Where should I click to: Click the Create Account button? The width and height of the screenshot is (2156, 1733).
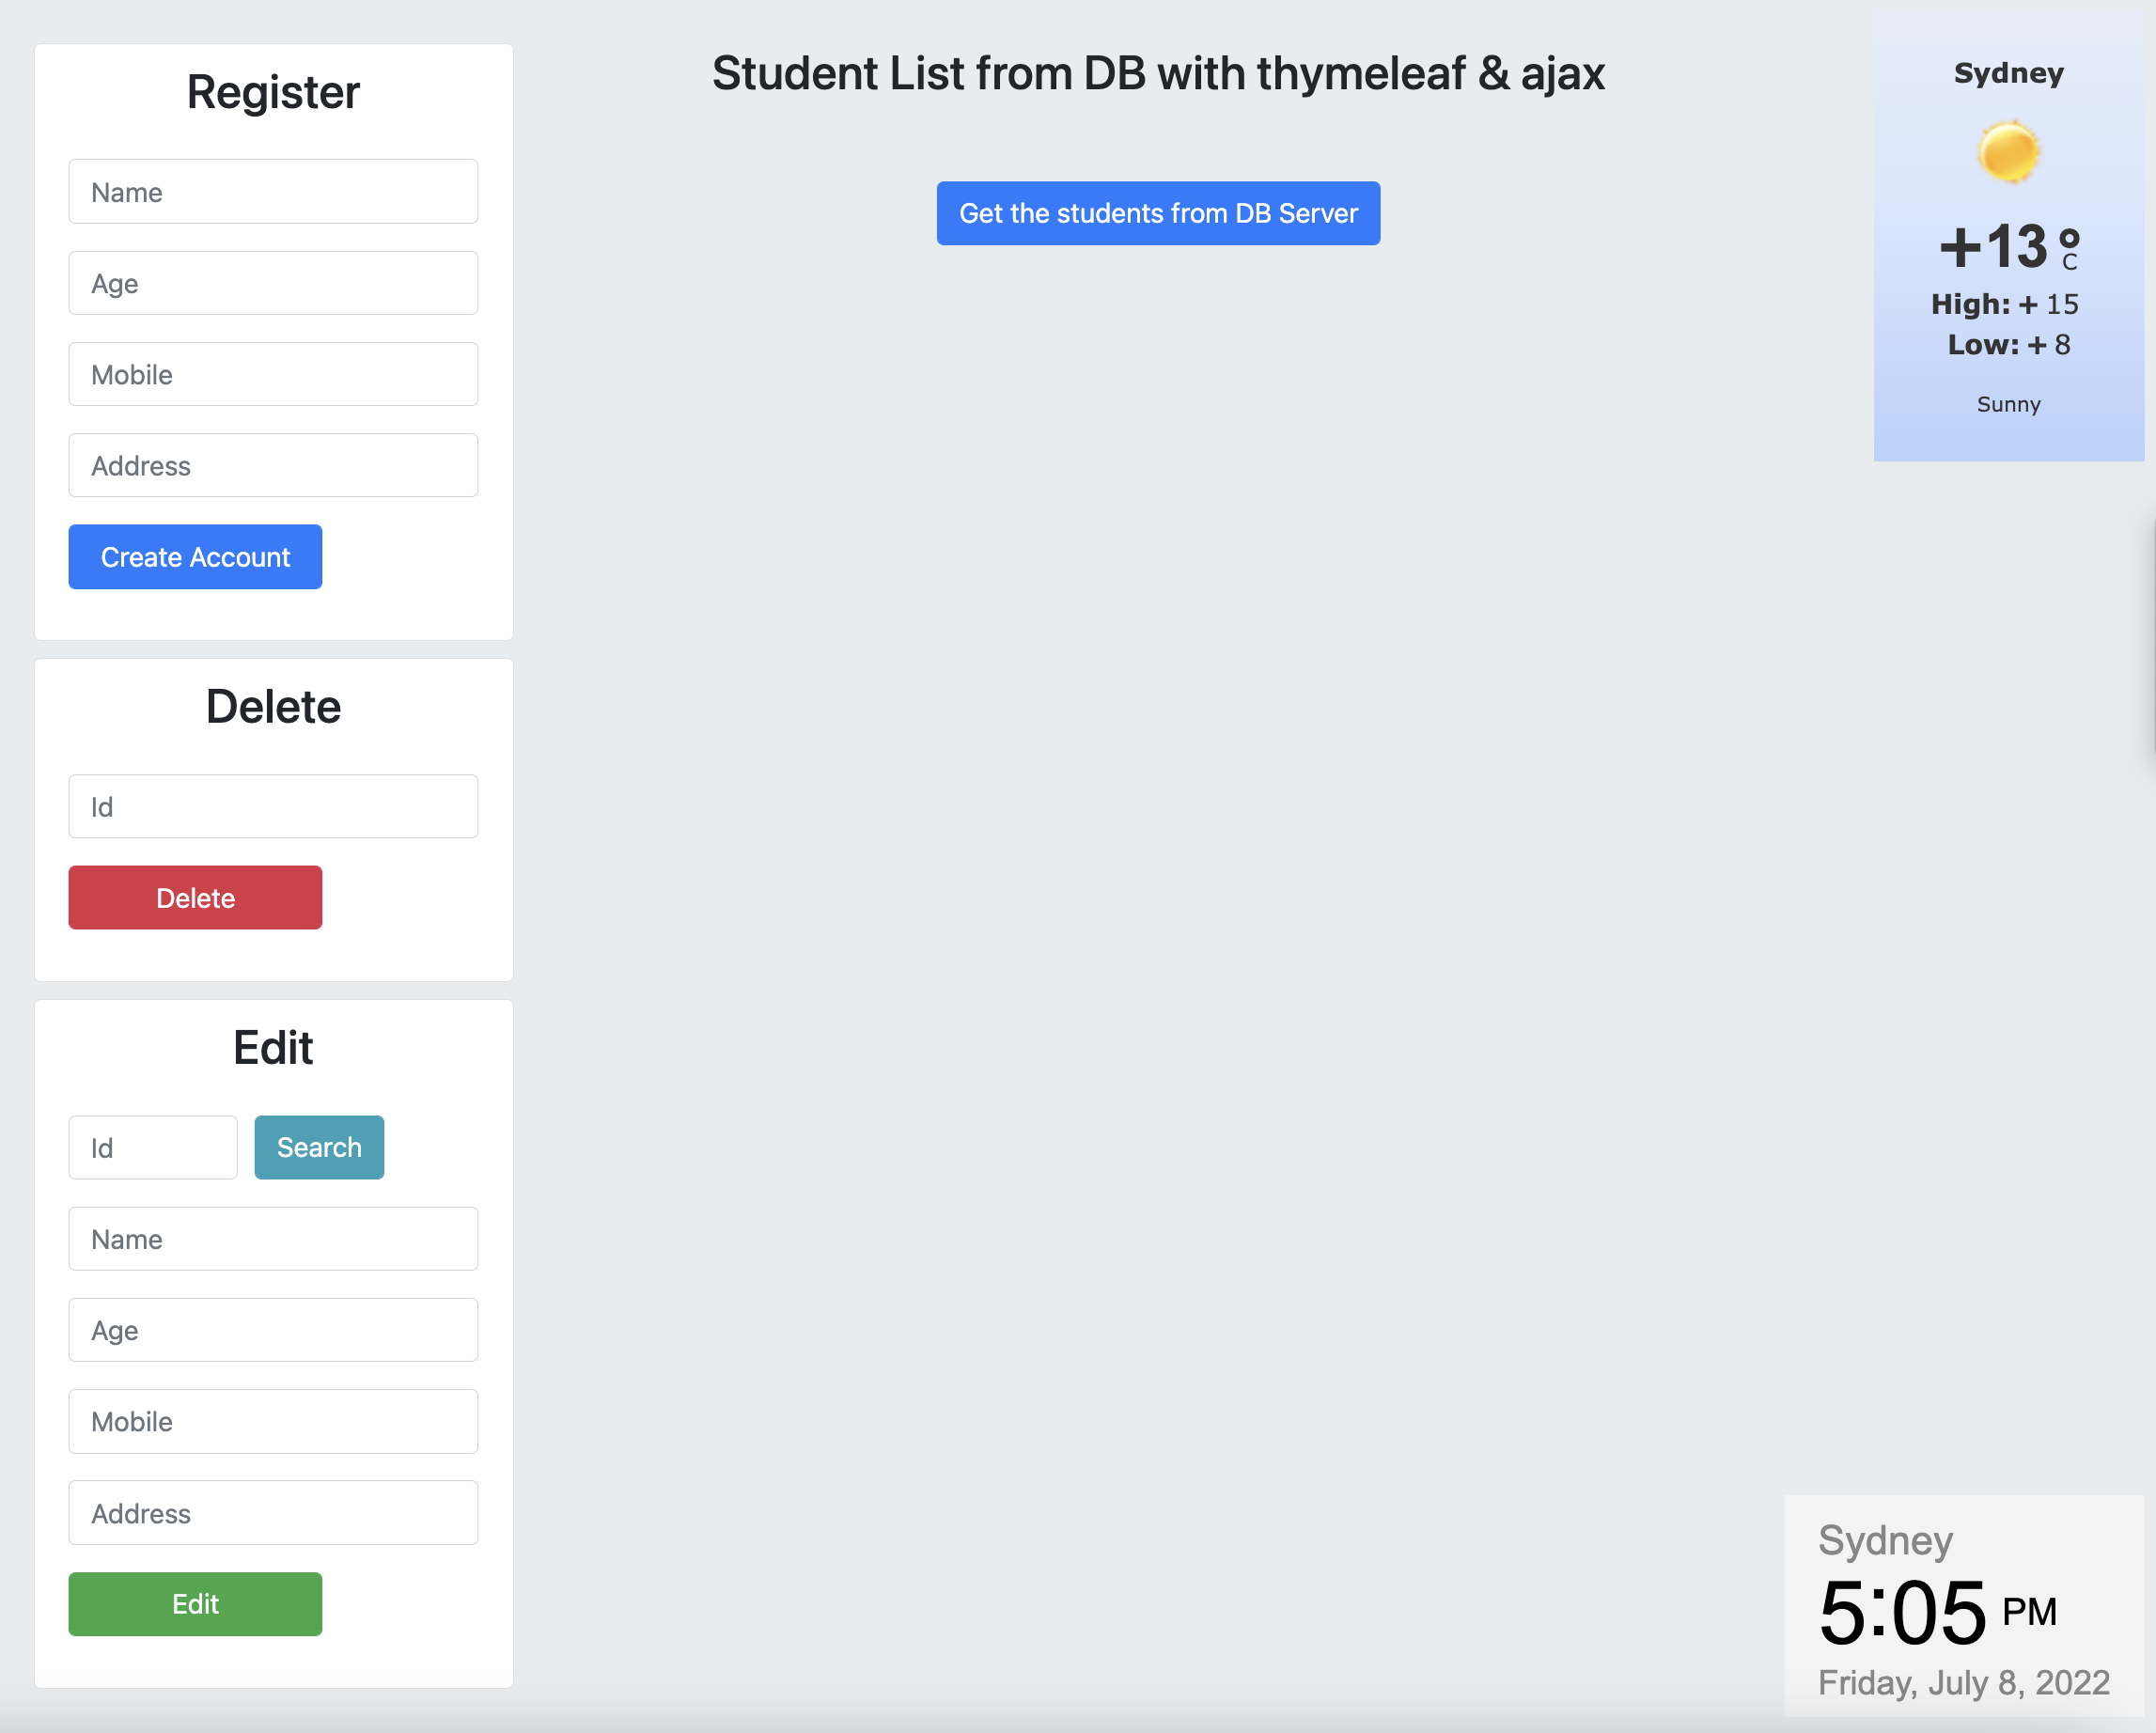click(194, 557)
